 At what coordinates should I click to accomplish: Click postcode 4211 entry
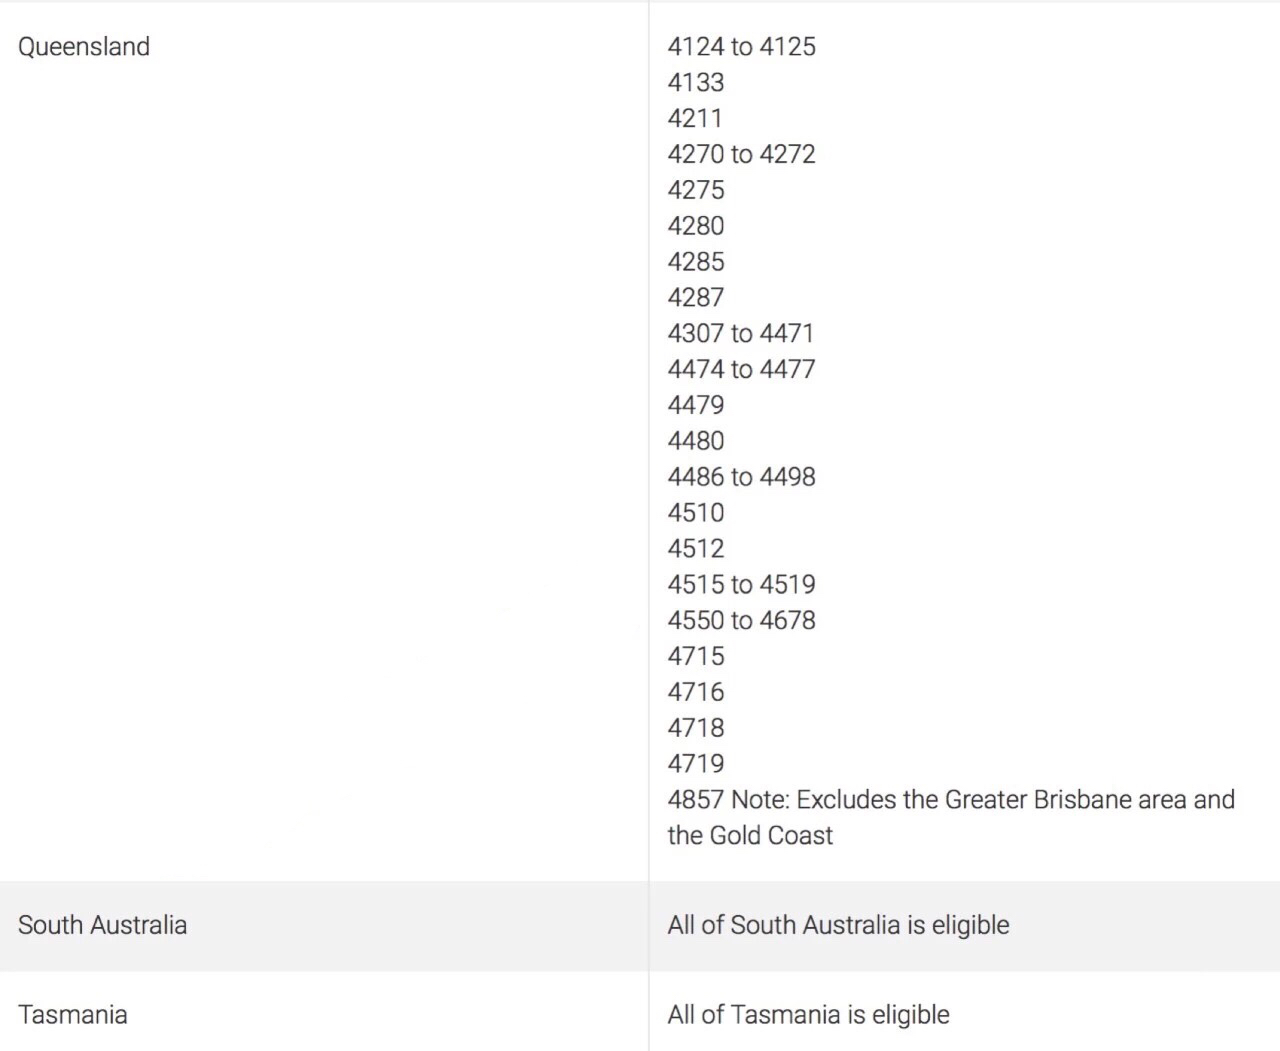(695, 119)
